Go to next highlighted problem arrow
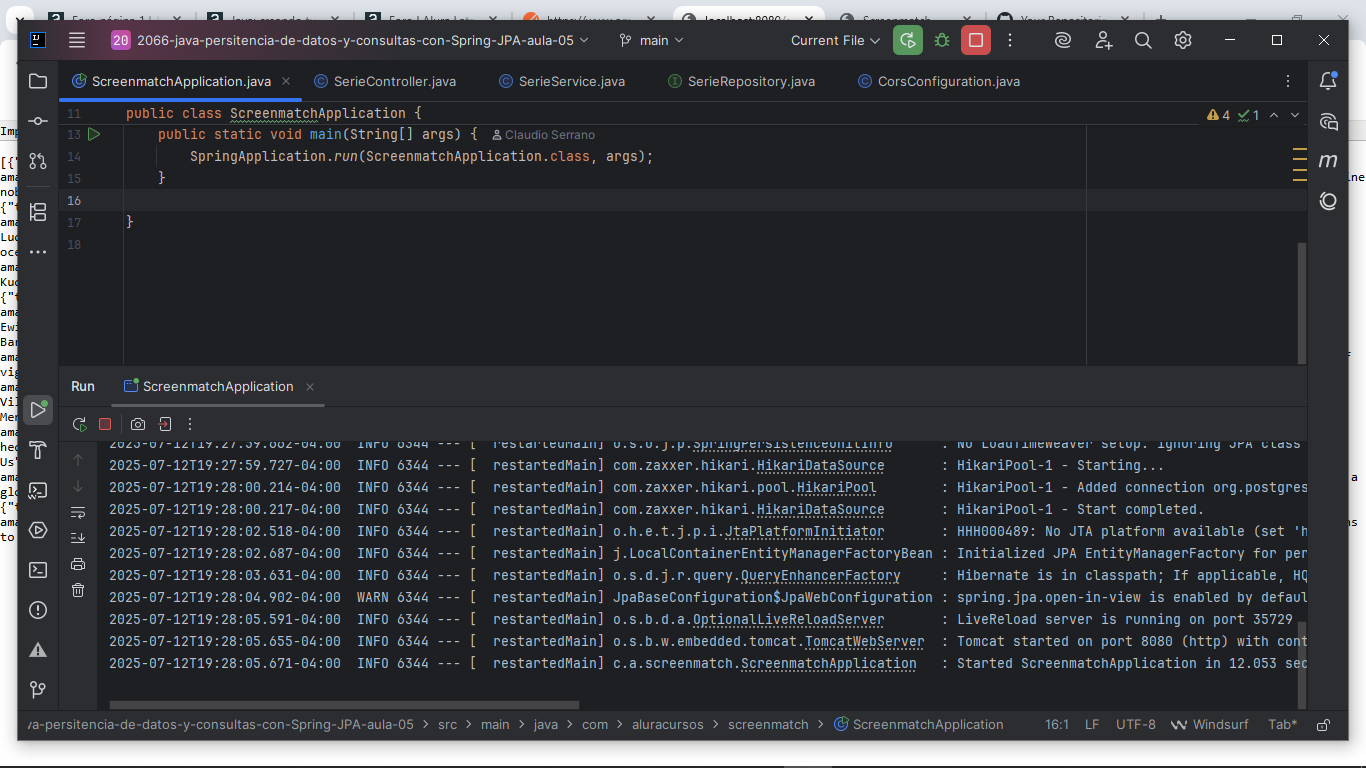 1295,115
